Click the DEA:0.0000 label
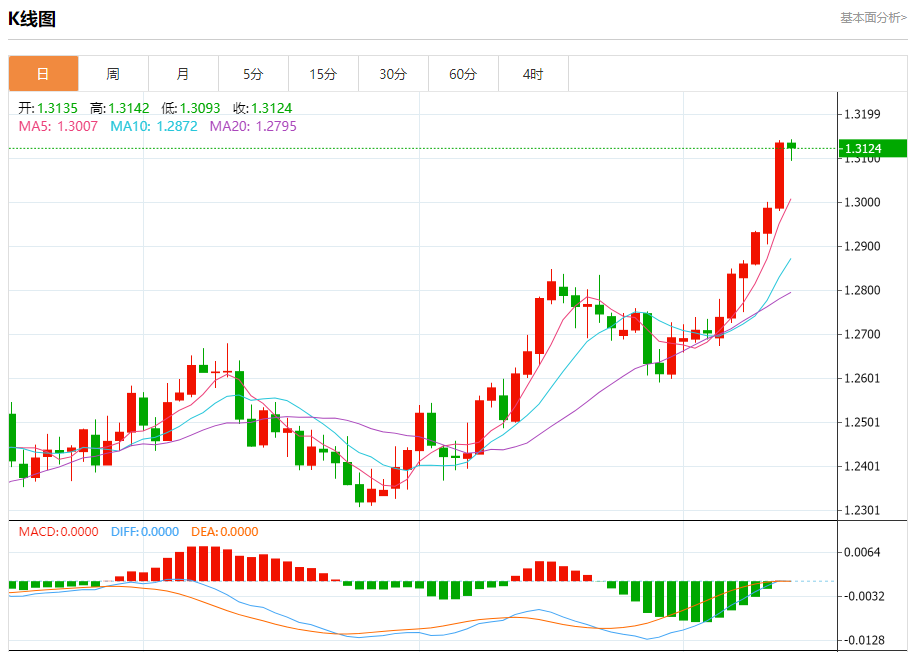Screen dimensions: 920x652 (224, 532)
